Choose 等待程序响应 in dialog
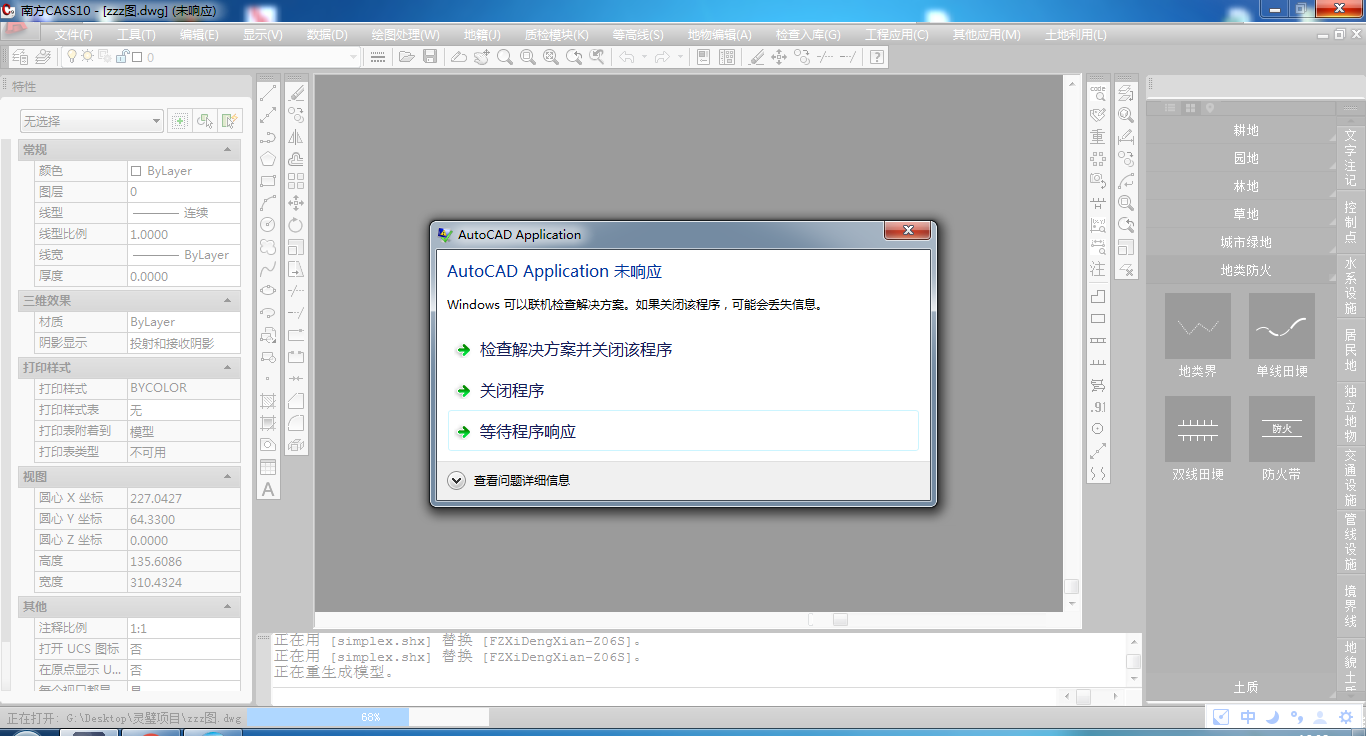This screenshot has height=736, width=1366. pos(683,431)
